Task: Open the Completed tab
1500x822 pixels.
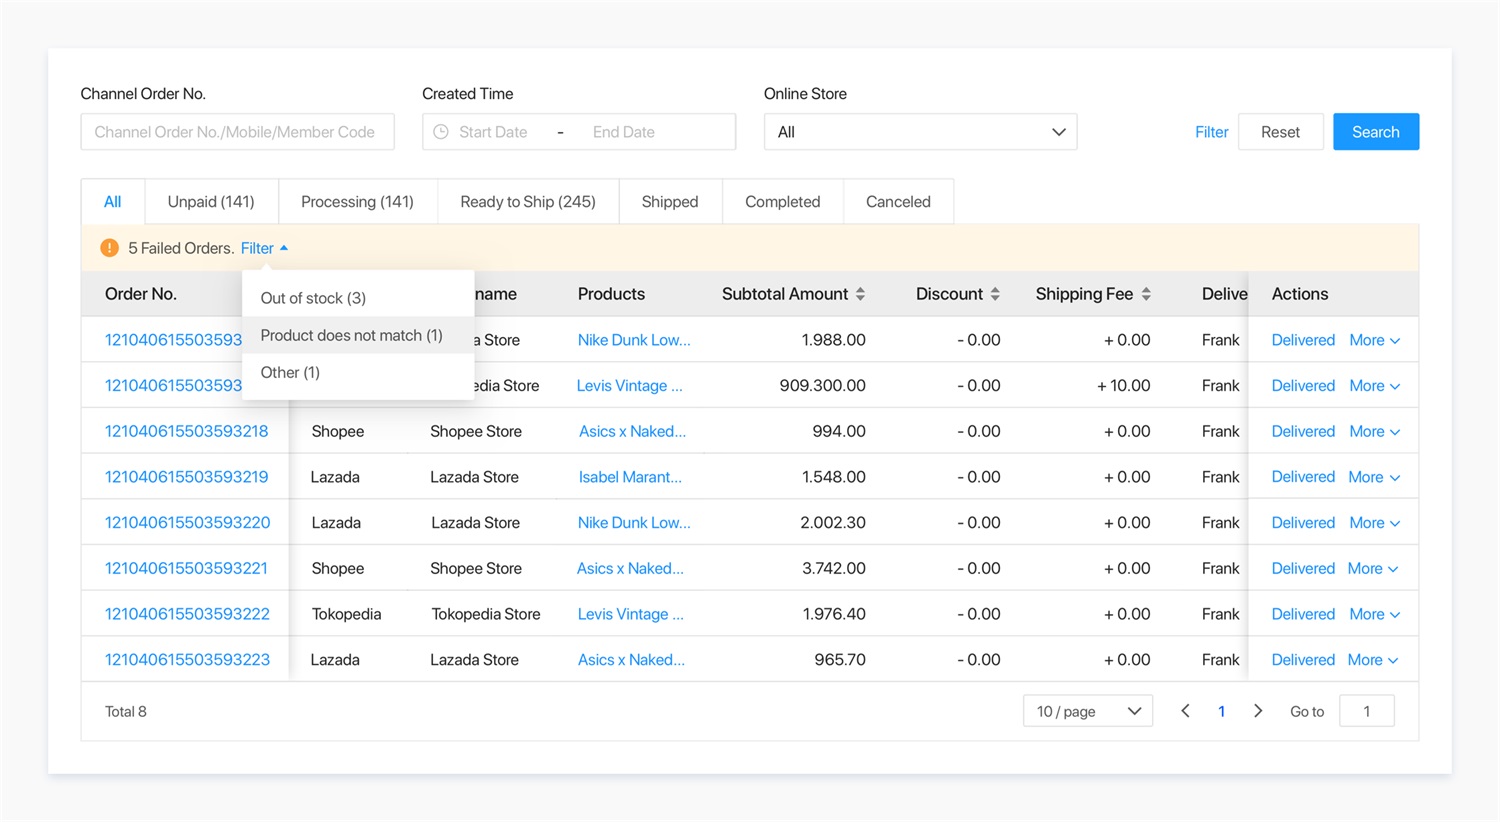Action: [x=783, y=202]
